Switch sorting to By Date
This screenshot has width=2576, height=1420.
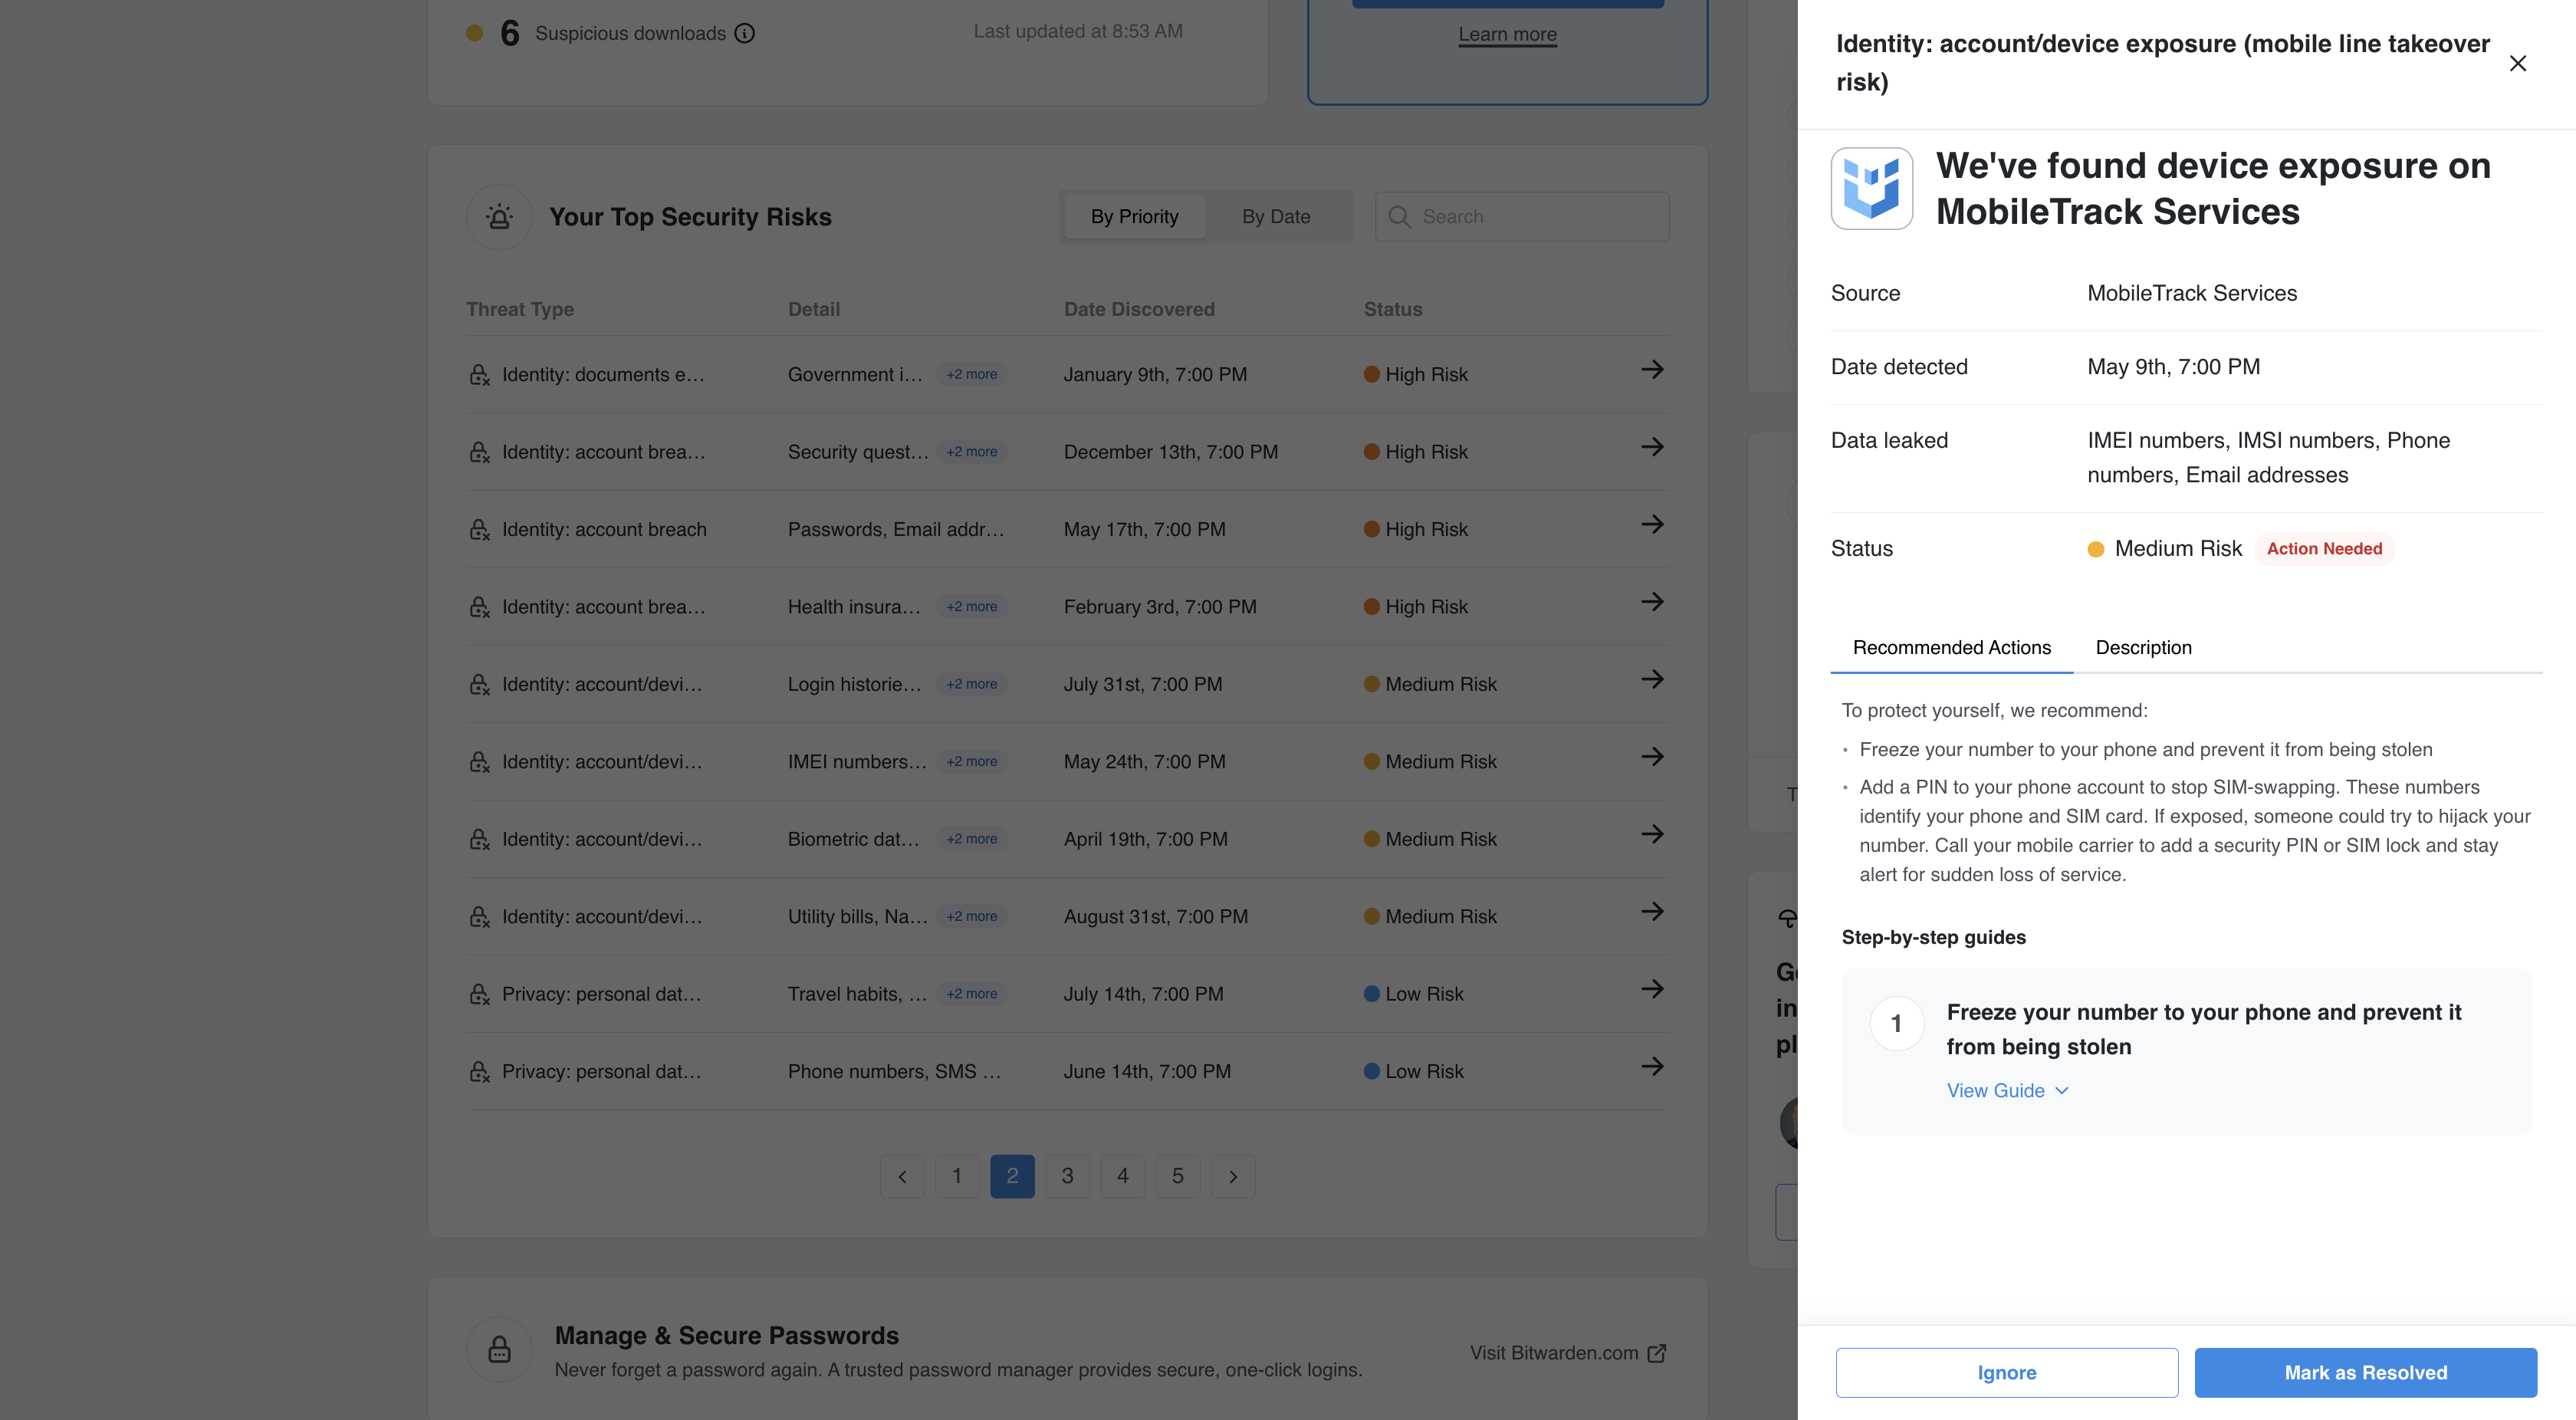(x=1276, y=217)
